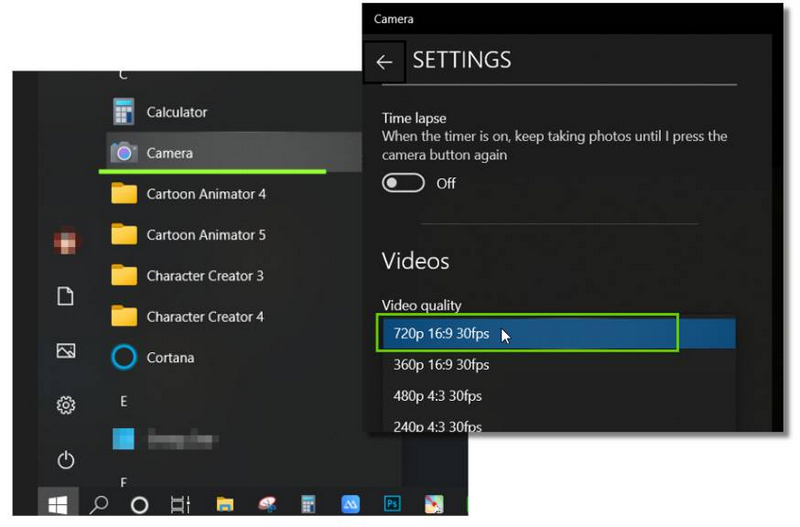The image size is (800, 527).
Task: Open taskbar Search magnifier
Action: 98,504
